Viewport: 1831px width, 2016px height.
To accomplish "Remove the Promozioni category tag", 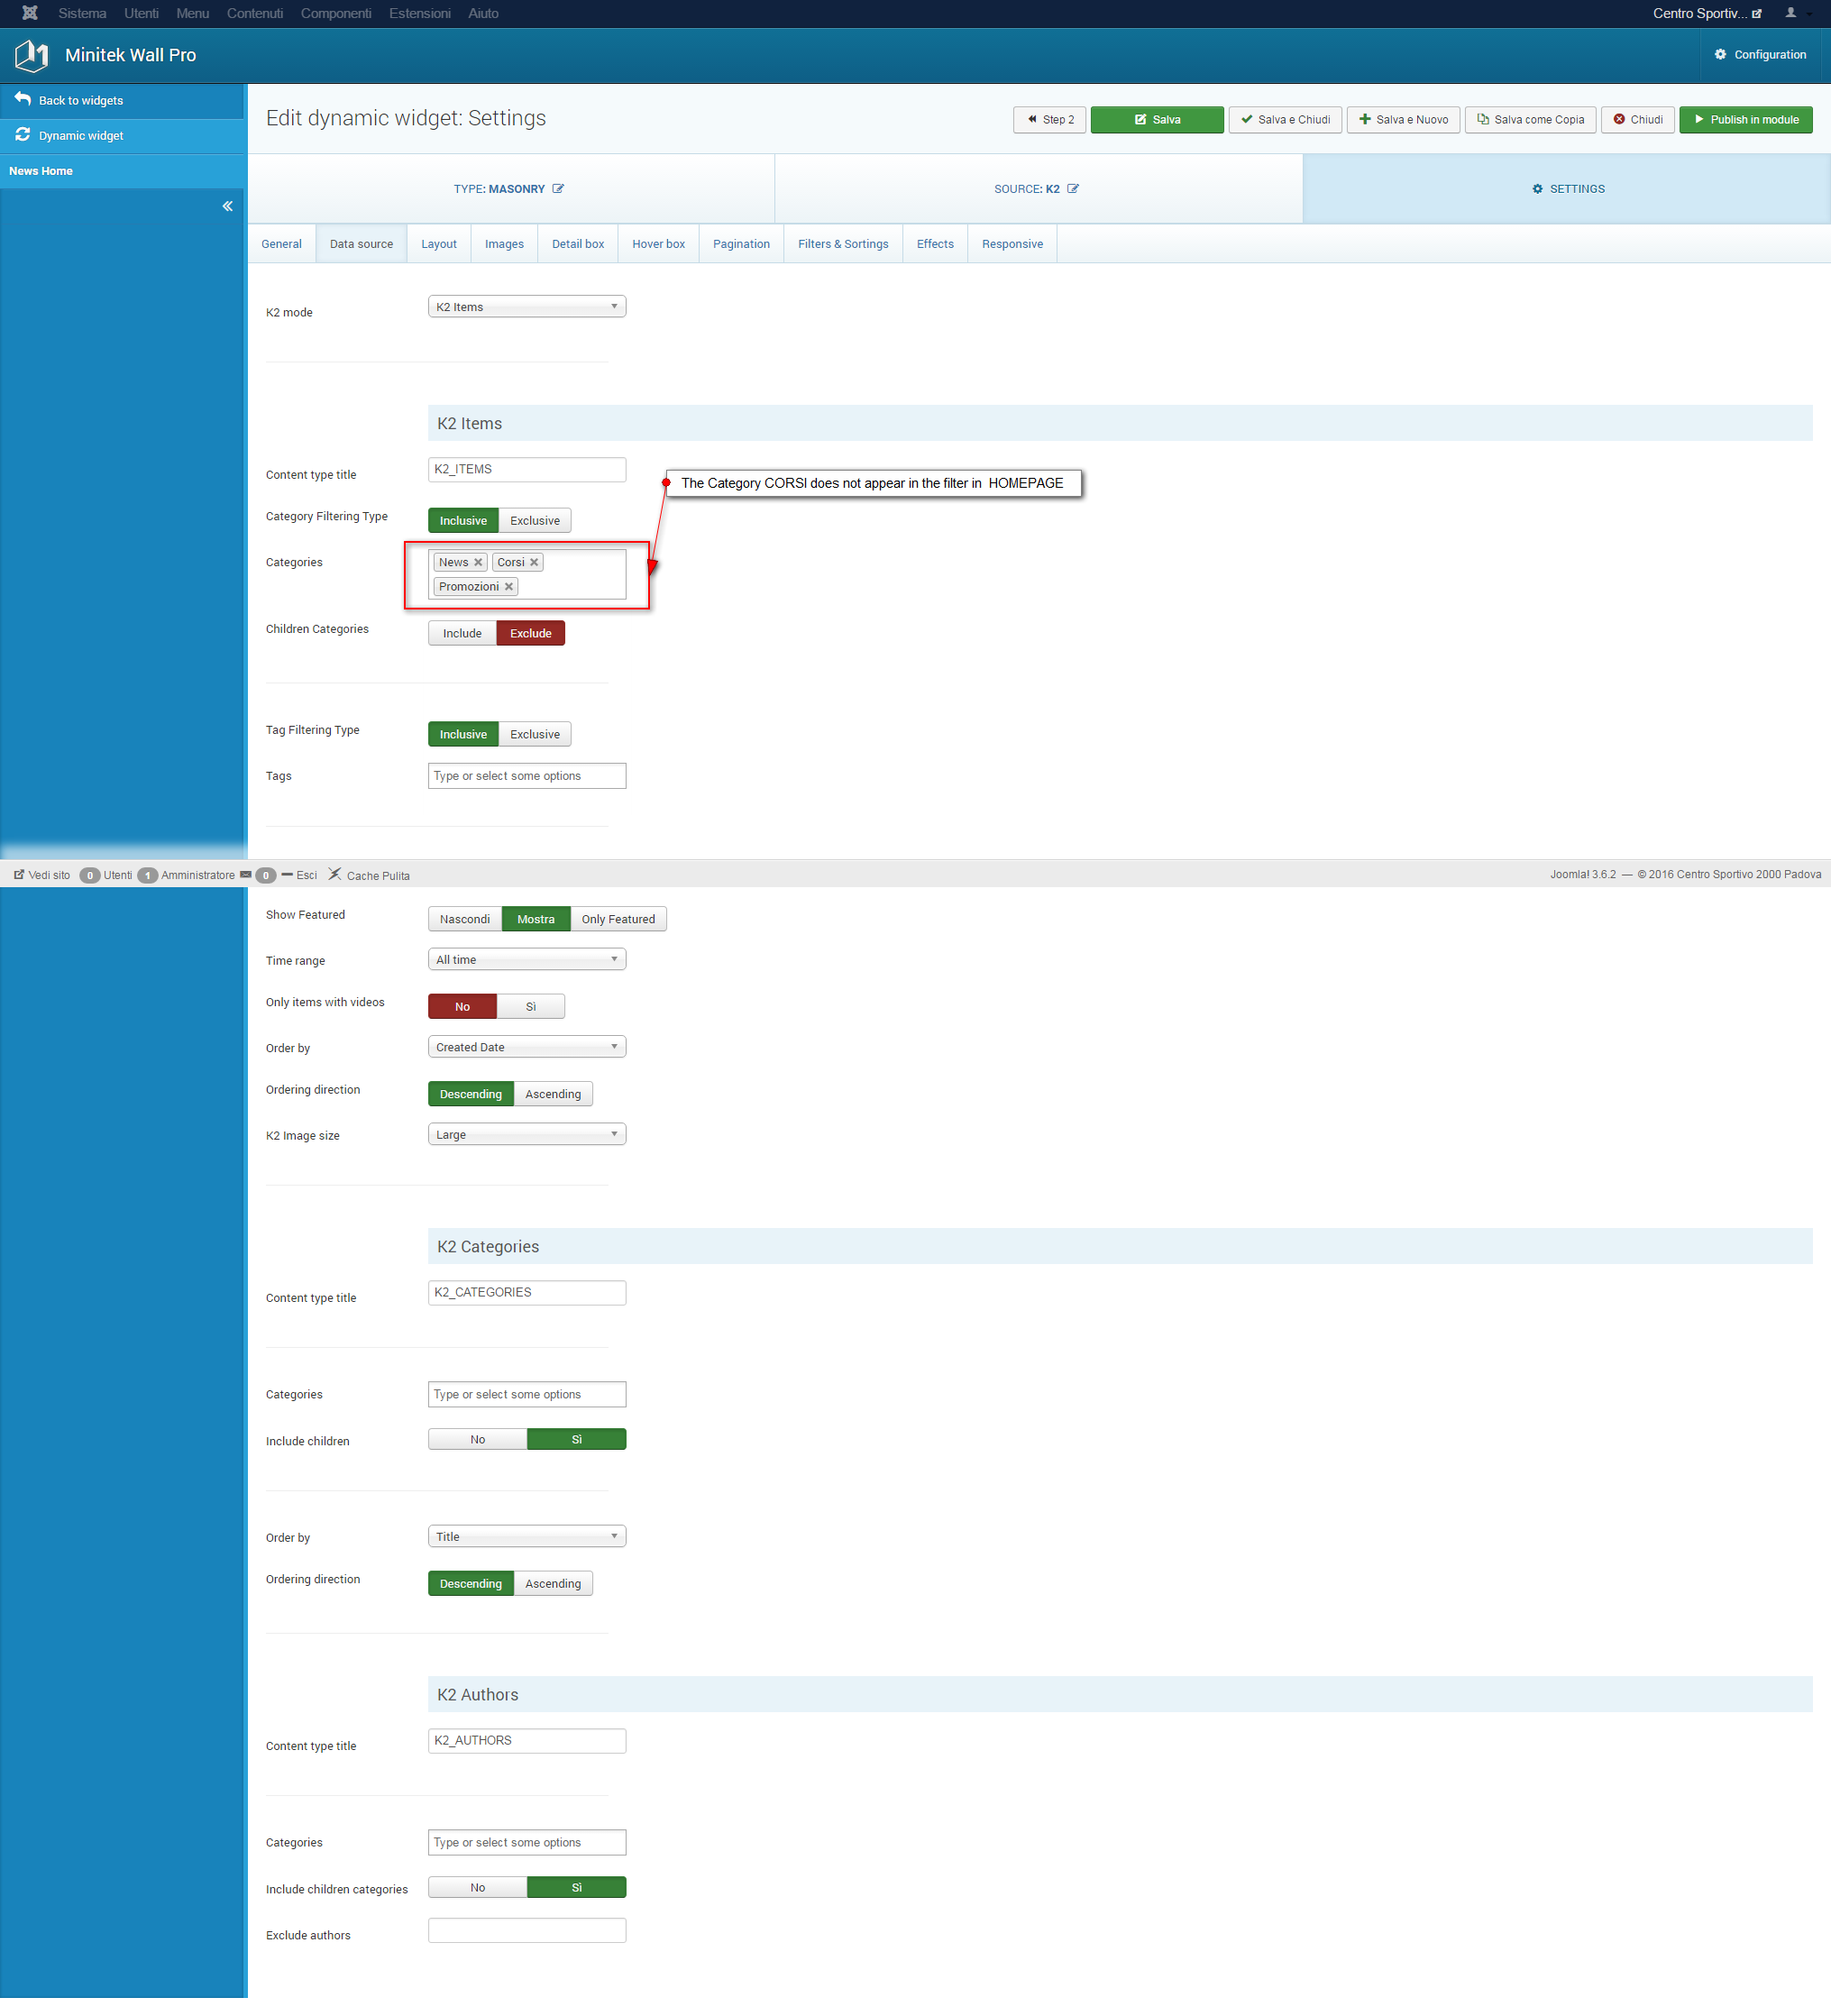I will point(509,587).
